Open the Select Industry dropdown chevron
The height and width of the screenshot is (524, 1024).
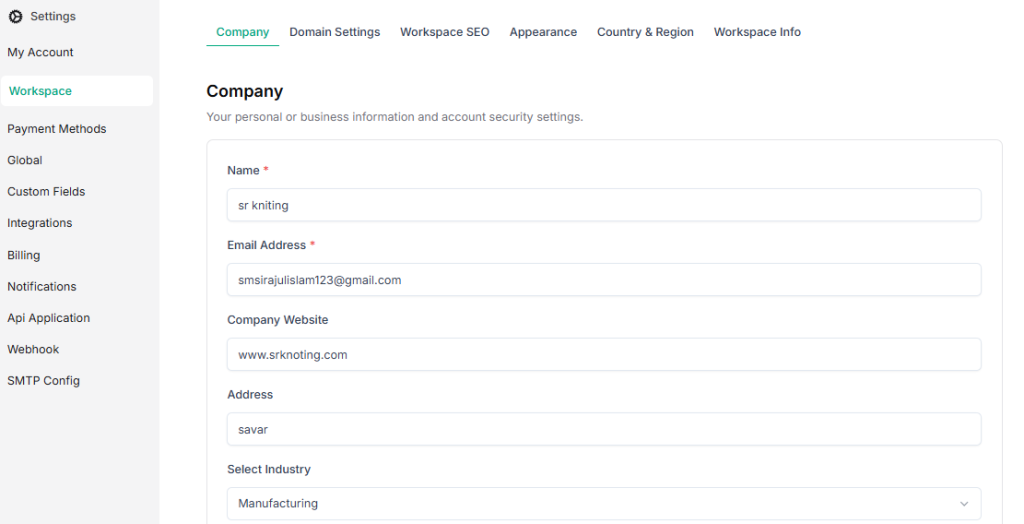pos(963,504)
